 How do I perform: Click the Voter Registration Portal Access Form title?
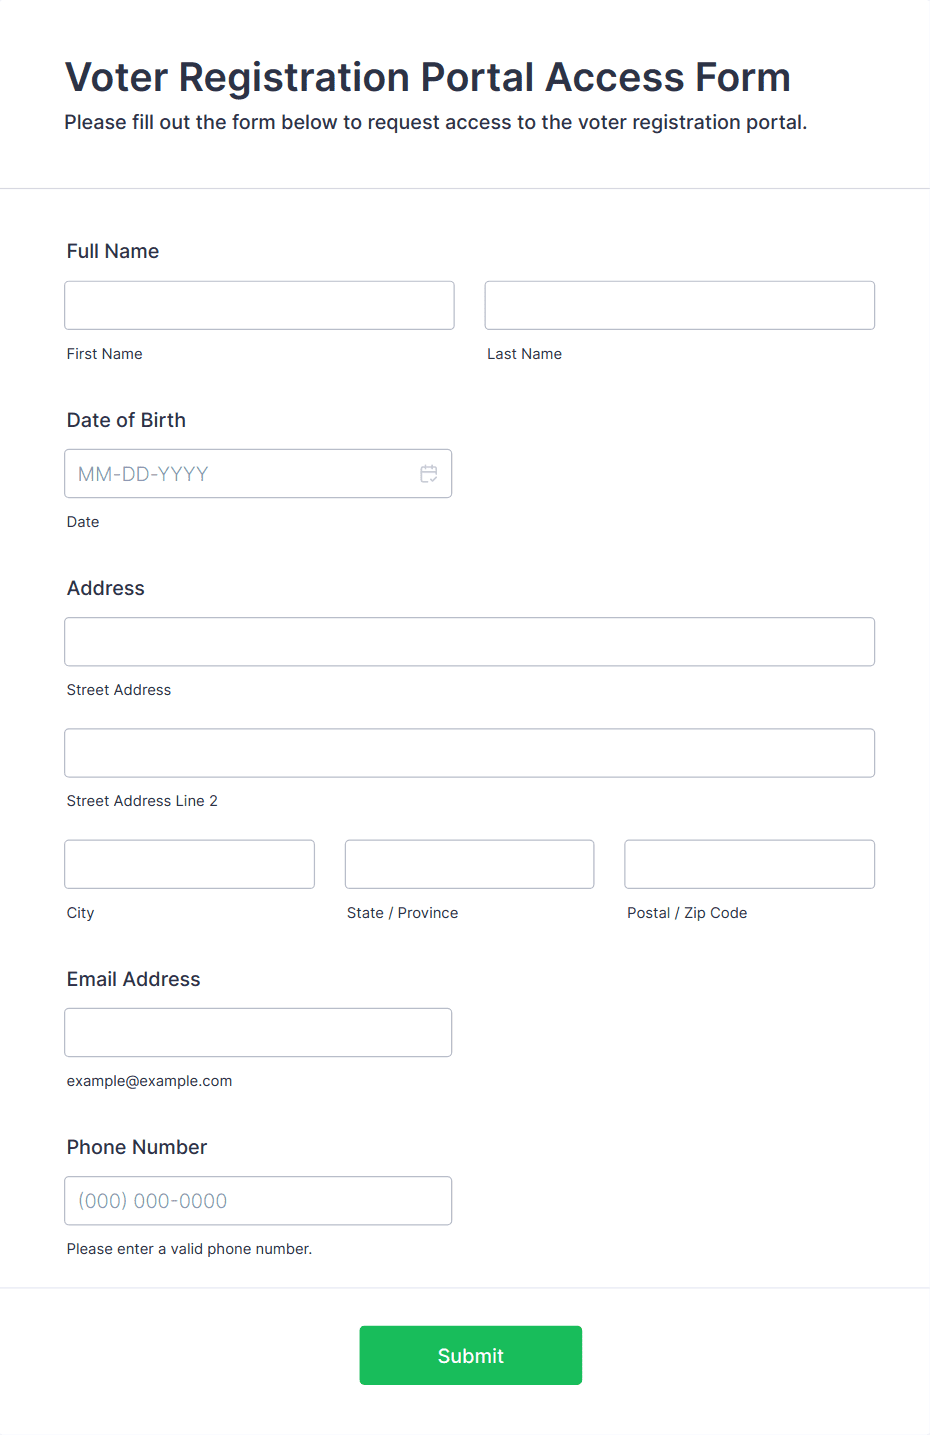(428, 77)
